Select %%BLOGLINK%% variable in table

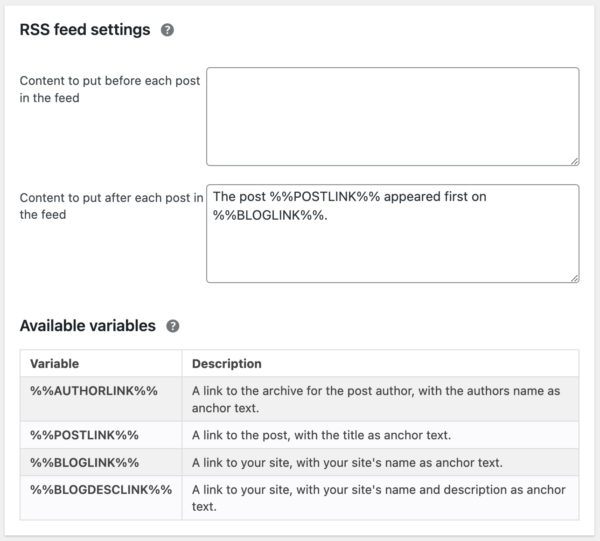click(x=85, y=463)
